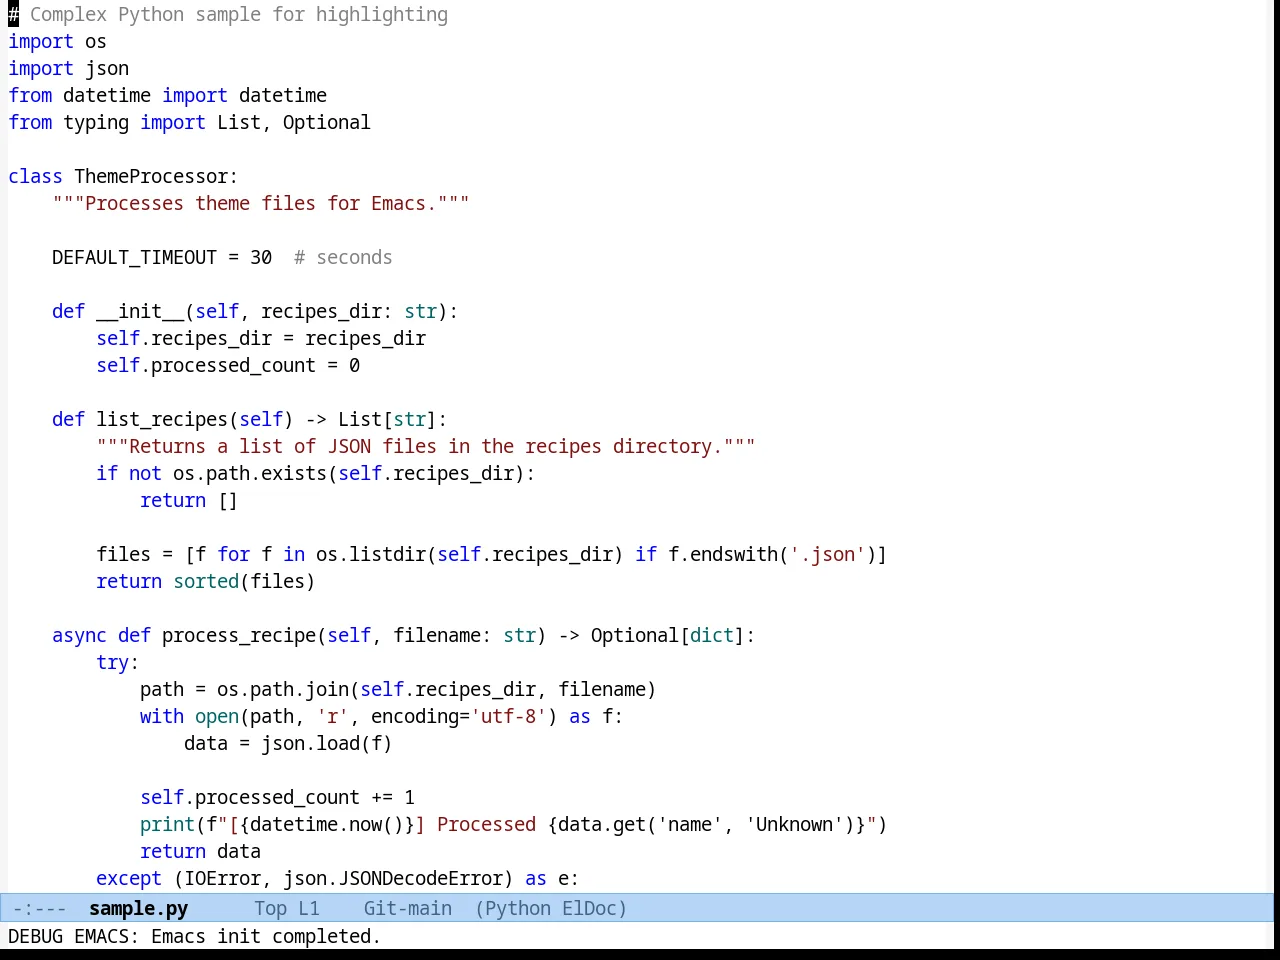Image resolution: width=1280 pixels, height=960 pixels.
Task: Click the Git-main indicator in mode line
Action: coord(407,908)
